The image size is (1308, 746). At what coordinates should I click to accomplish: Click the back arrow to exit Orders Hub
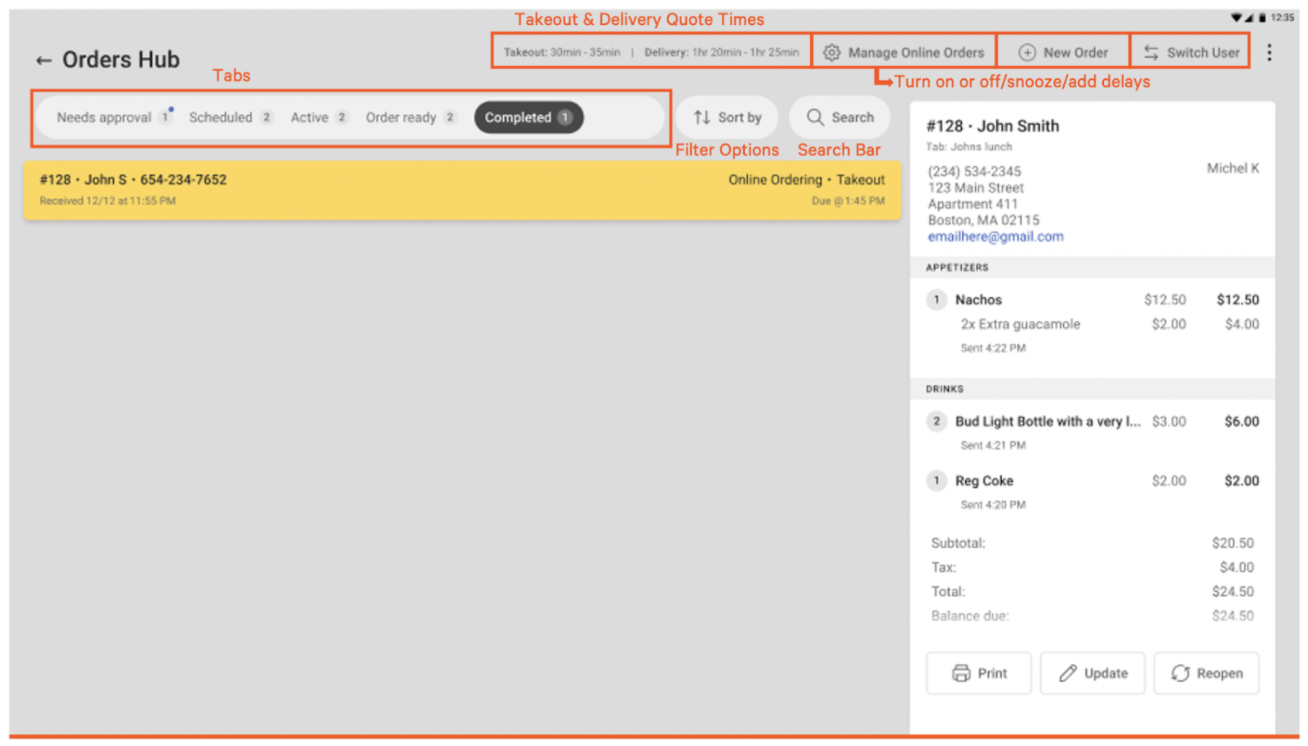(x=42, y=60)
